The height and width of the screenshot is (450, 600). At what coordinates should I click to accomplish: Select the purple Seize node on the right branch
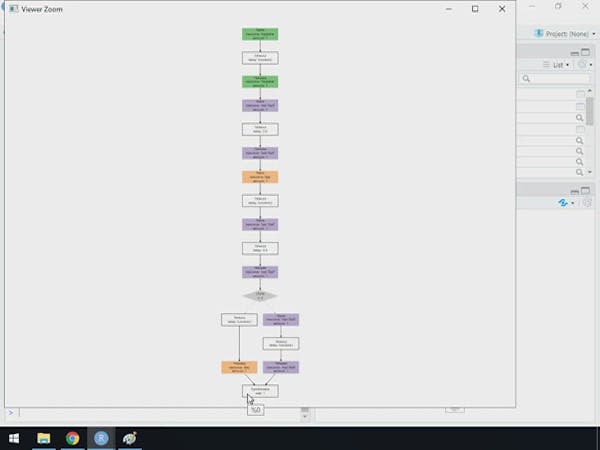pos(281,320)
